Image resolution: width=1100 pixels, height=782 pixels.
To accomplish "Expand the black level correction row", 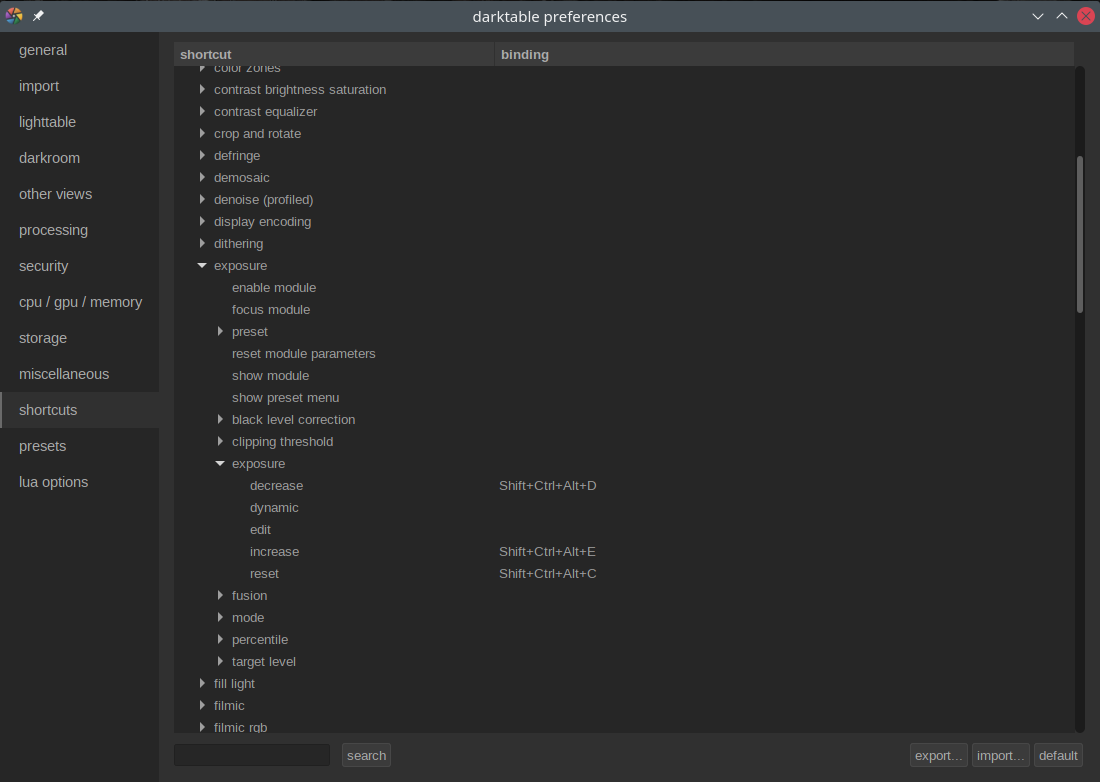I will [x=220, y=419].
